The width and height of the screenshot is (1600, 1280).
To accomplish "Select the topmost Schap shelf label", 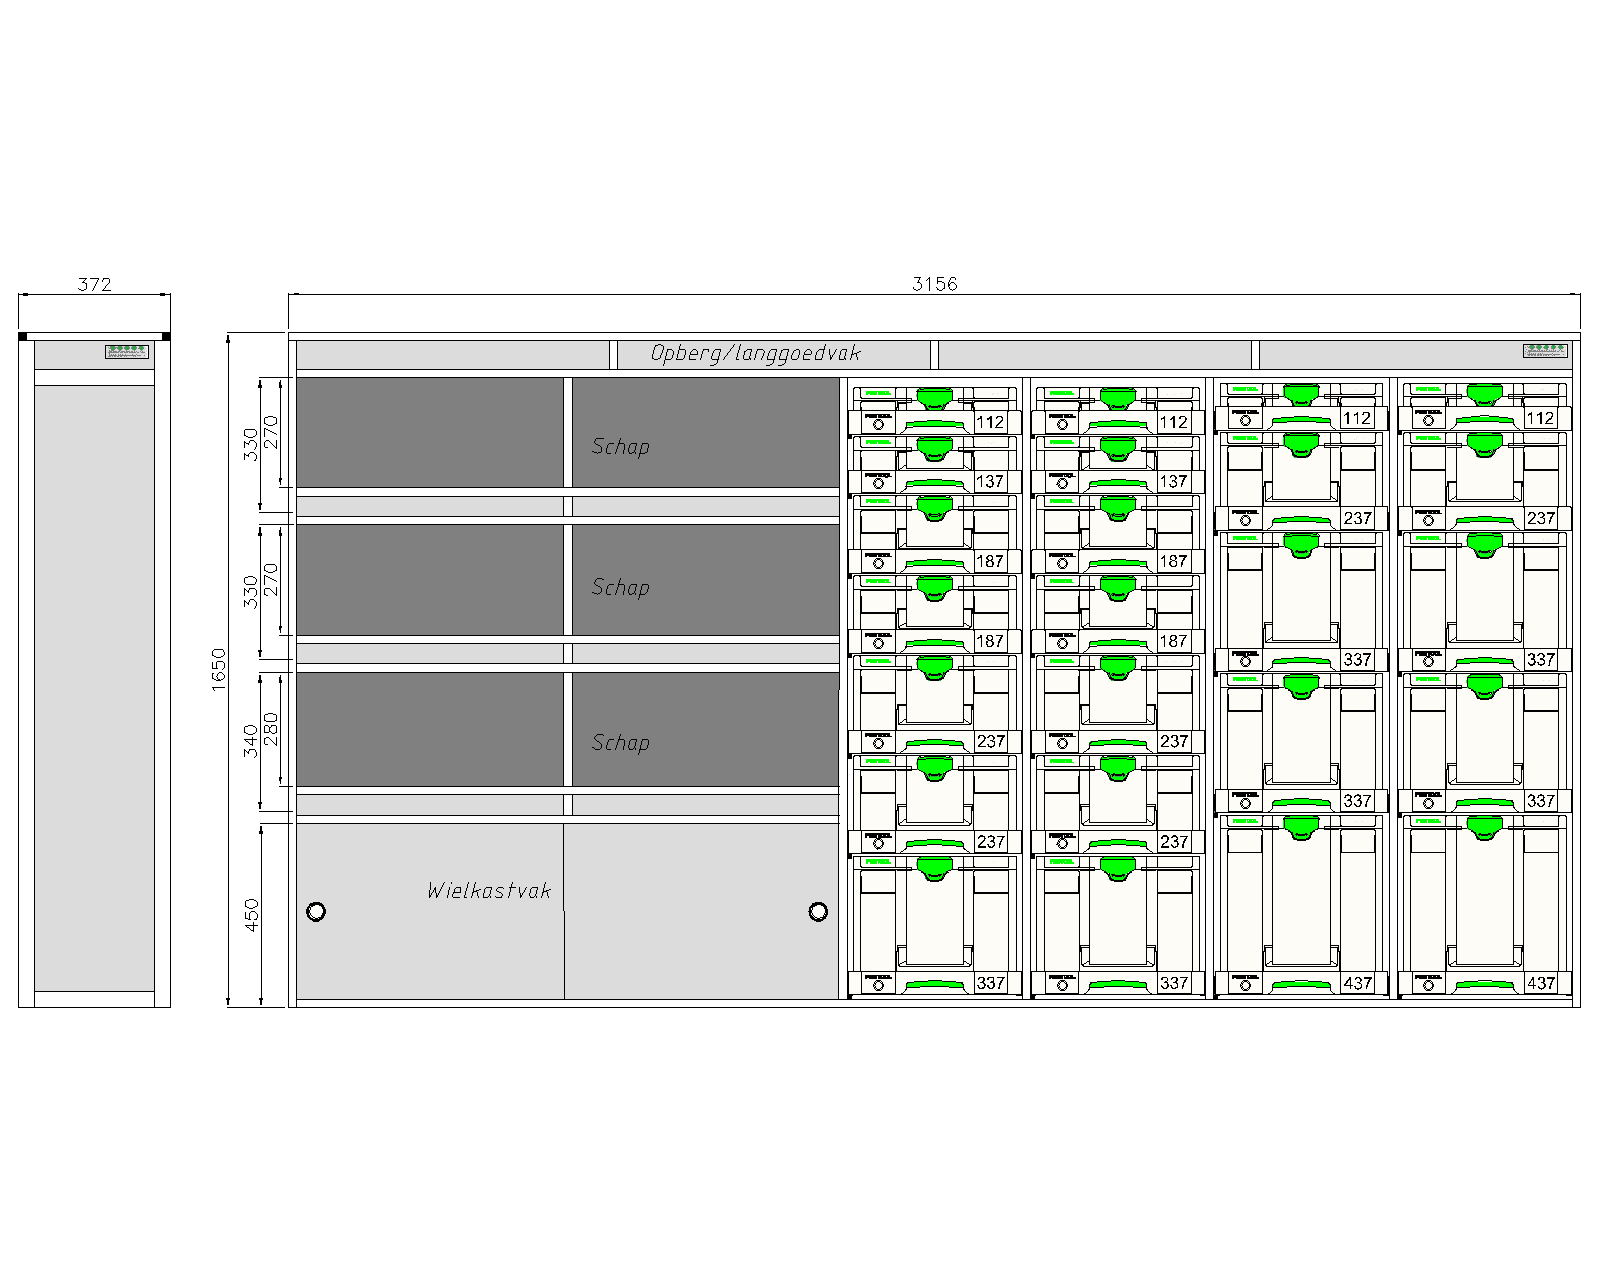I will pos(620,446).
